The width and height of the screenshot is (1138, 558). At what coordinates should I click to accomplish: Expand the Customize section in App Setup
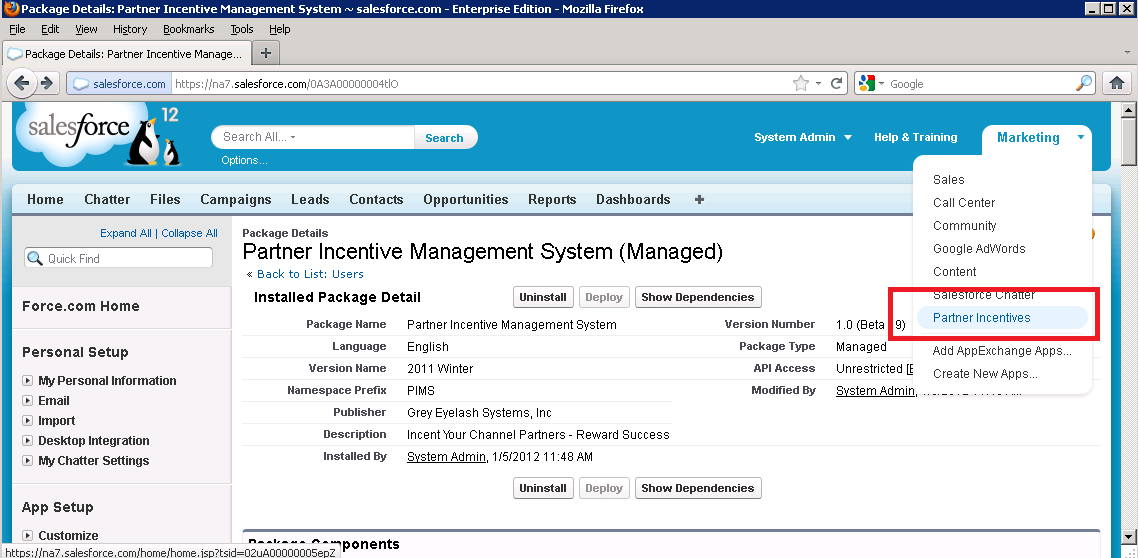pos(27,536)
